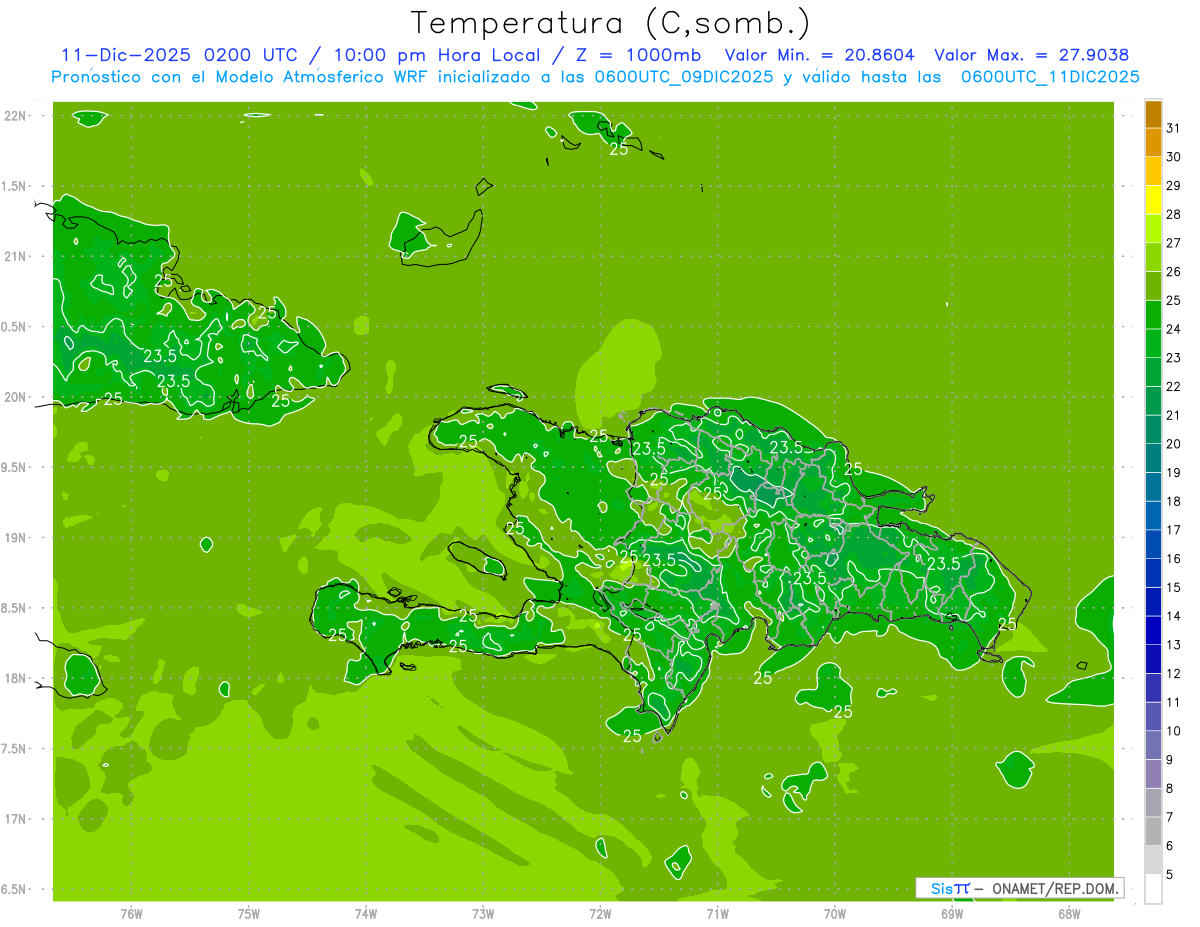This screenshot has width=1200, height=927.
Task: Click the "17N" latitude axis label
Action: (16, 819)
